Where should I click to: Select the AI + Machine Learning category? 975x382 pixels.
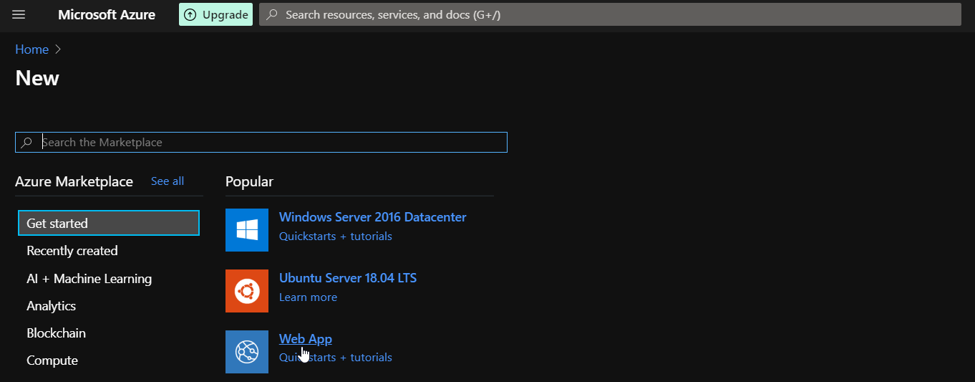click(89, 279)
